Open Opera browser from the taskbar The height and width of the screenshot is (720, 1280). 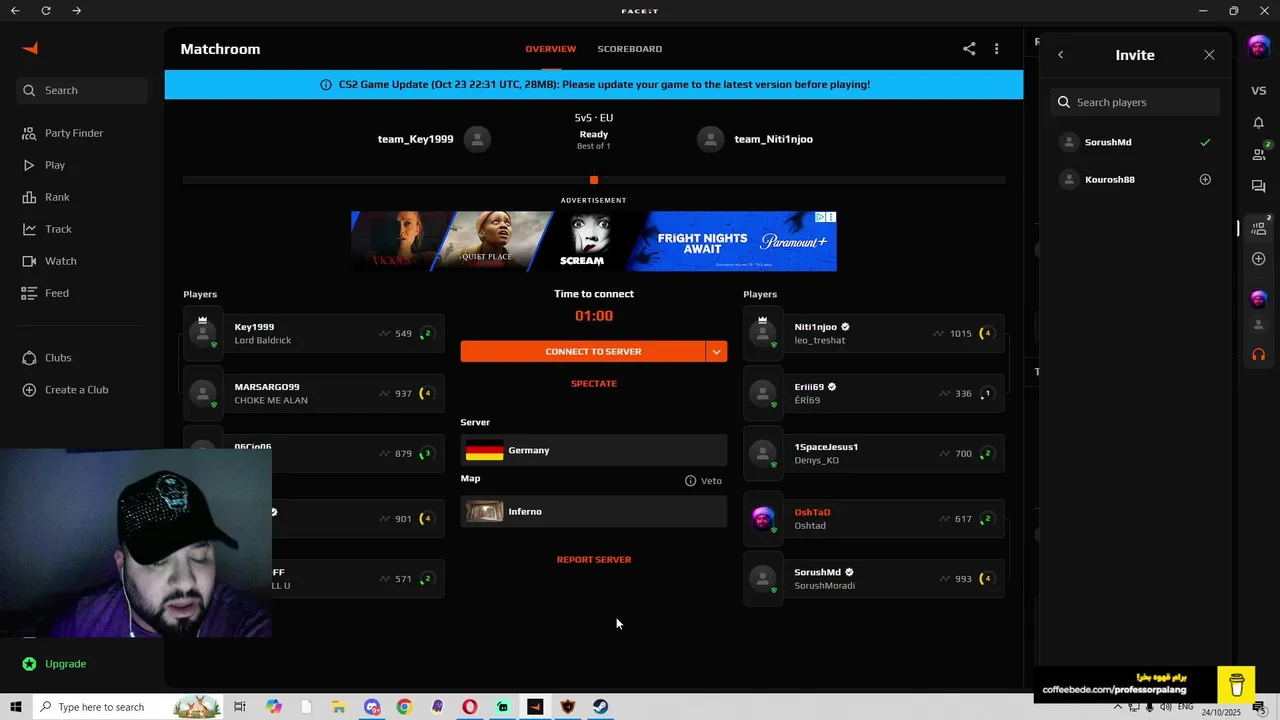click(x=469, y=707)
